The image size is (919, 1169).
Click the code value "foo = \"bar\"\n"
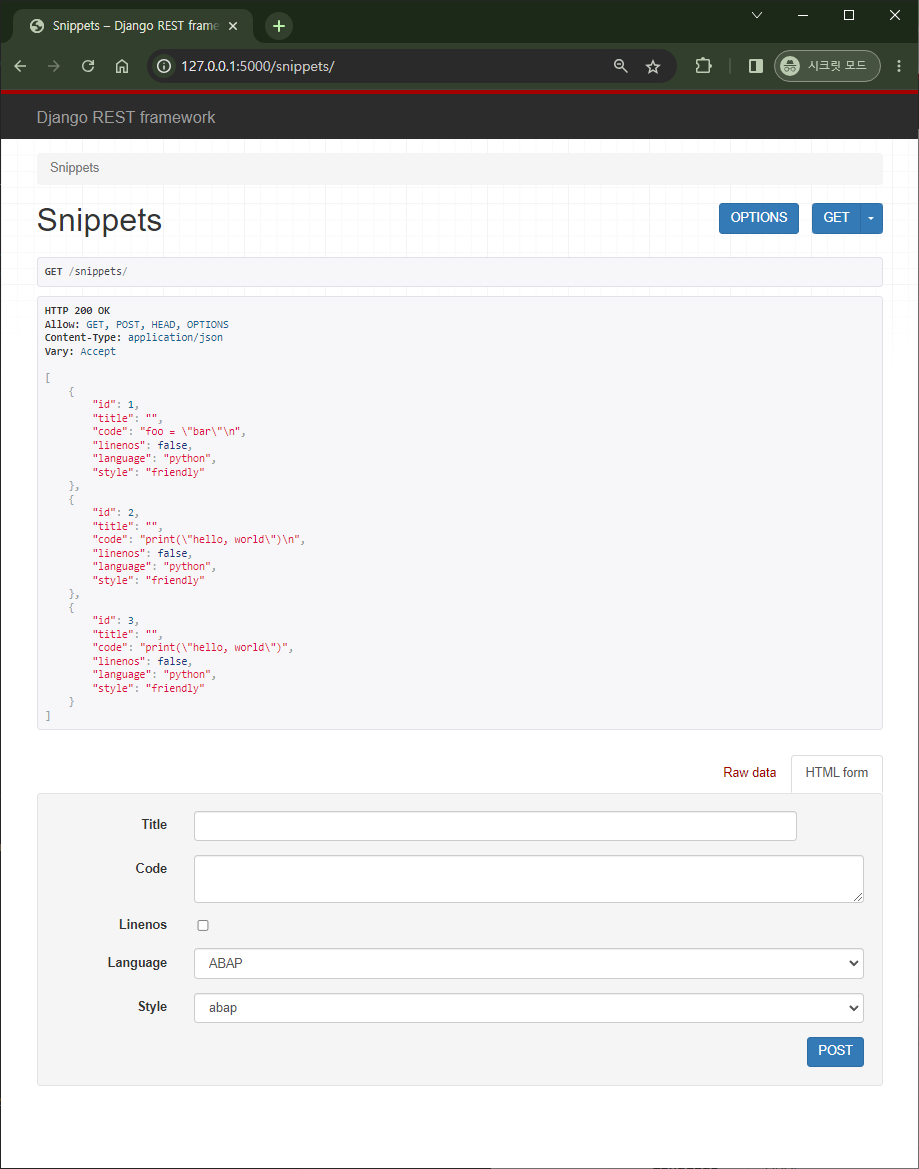[x=192, y=432]
